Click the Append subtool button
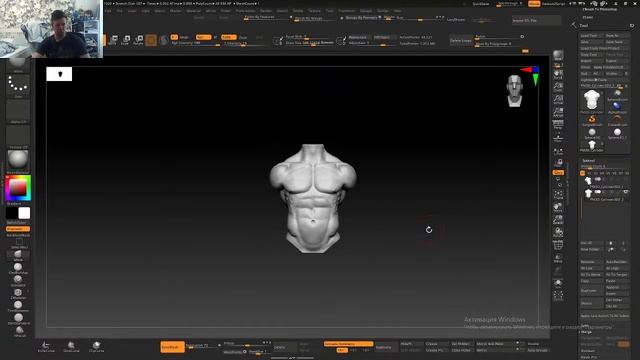The width and height of the screenshot is (640, 360). [617, 287]
